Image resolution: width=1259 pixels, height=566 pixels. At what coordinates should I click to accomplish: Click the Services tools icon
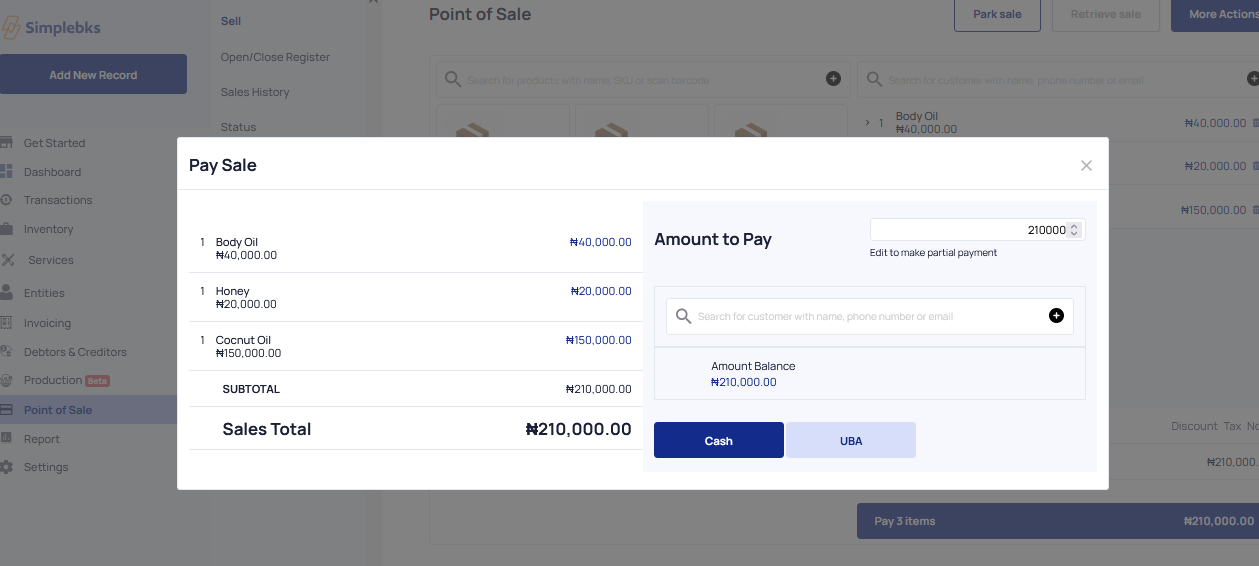point(8,260)
